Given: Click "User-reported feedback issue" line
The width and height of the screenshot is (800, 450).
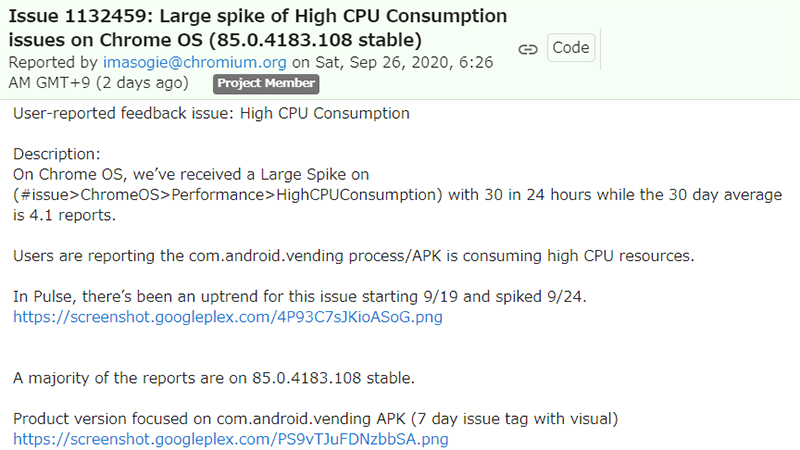Looking at the screenshot, I should 211,114.
